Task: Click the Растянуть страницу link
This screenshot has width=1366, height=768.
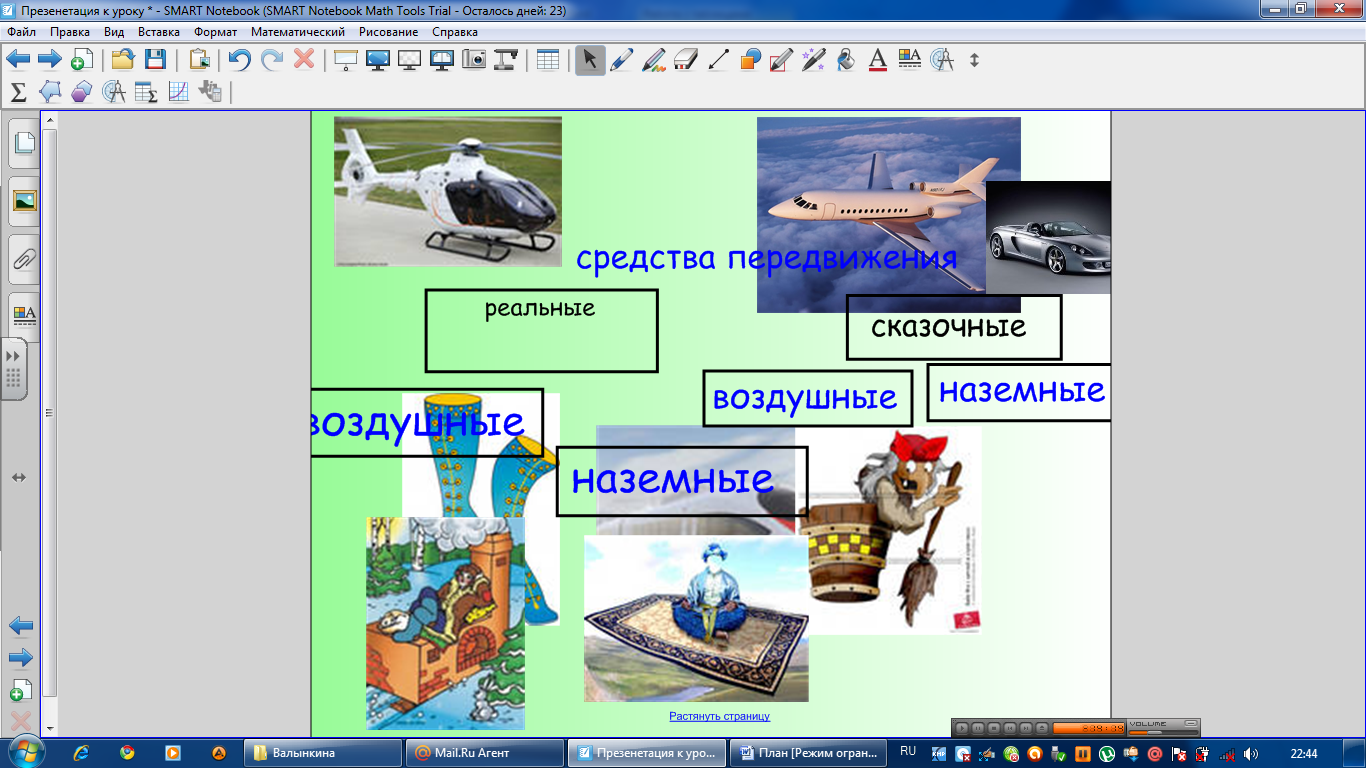Action: (720, 716)
